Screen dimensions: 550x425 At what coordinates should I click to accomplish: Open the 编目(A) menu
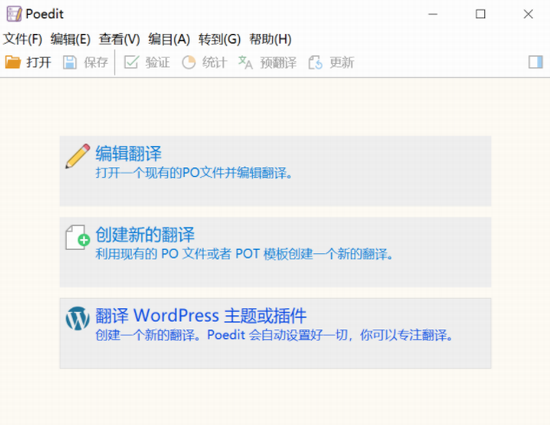pos(169,39)
